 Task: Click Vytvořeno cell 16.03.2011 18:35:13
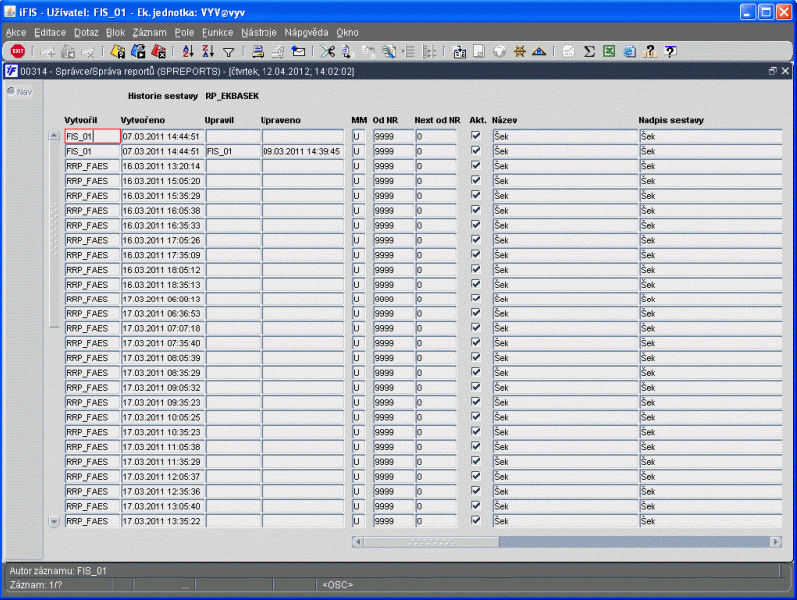pyautogui.click(x=163, y=284)
